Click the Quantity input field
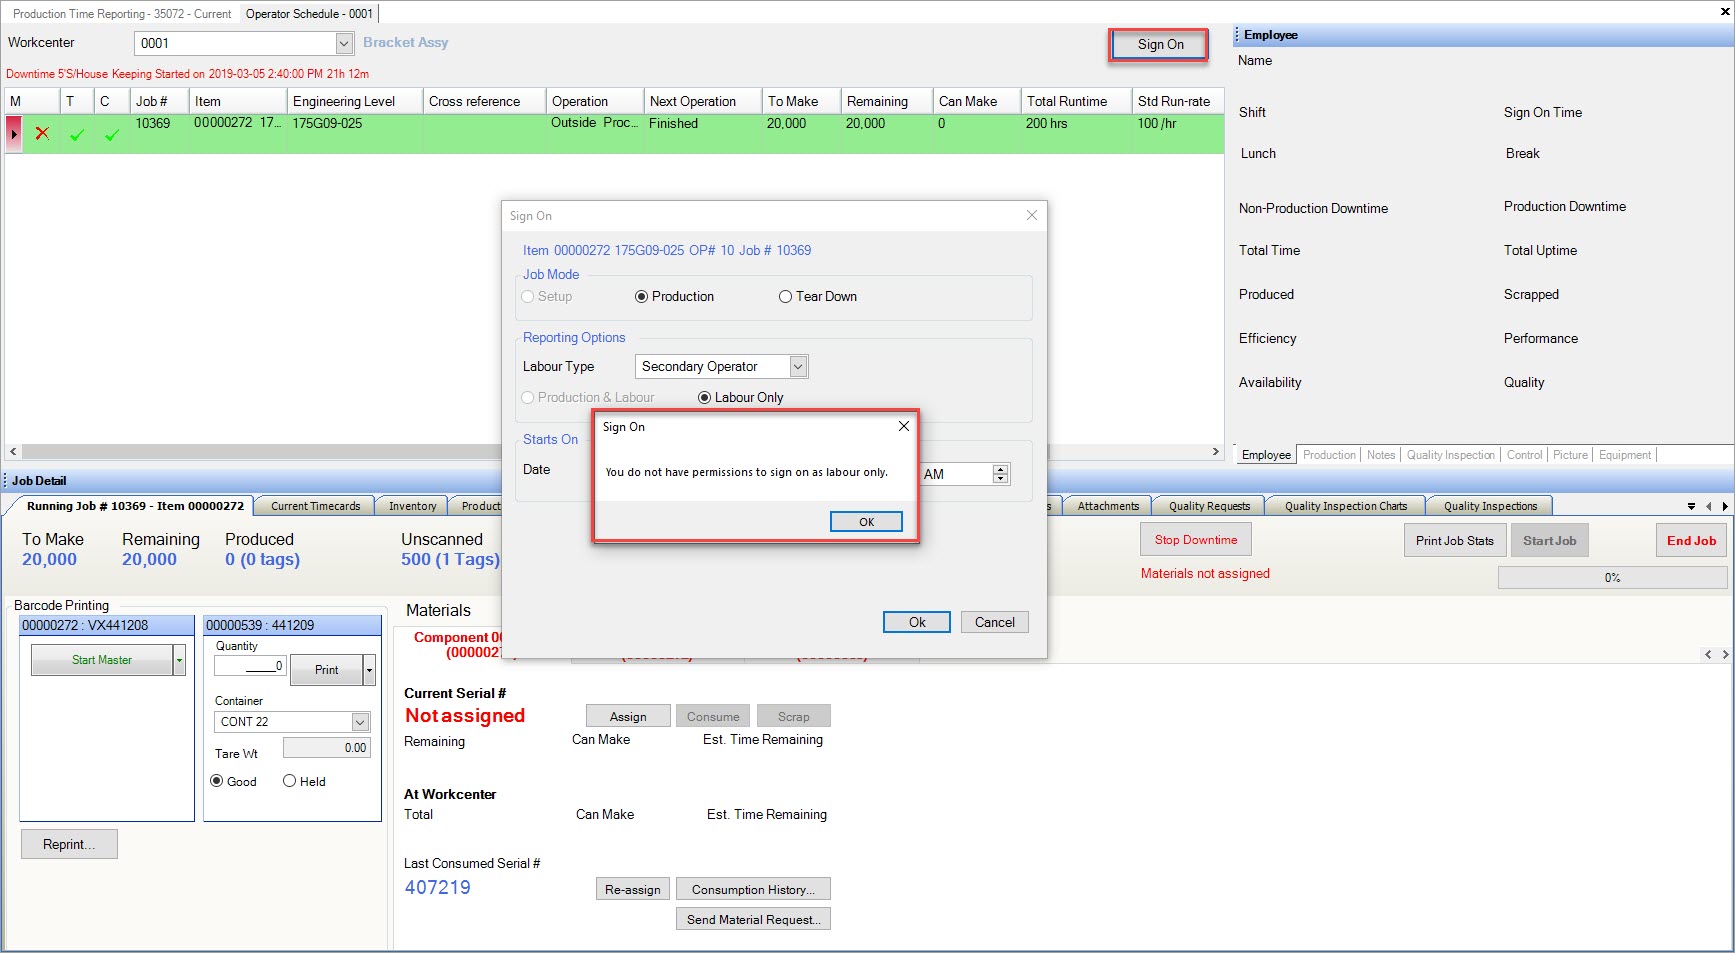 [x=250, y=665]
